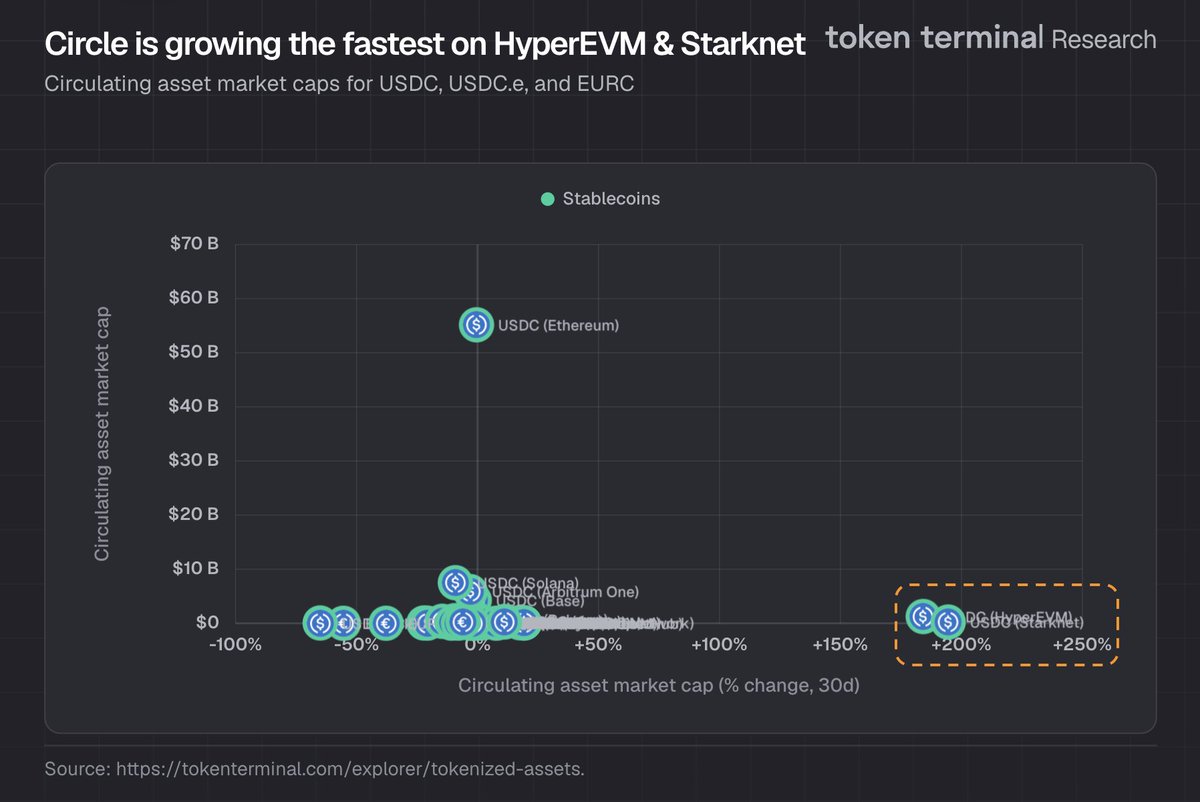Click the x-axis title '% change, 30d'

pyautogui.click(x=659, y=686)
